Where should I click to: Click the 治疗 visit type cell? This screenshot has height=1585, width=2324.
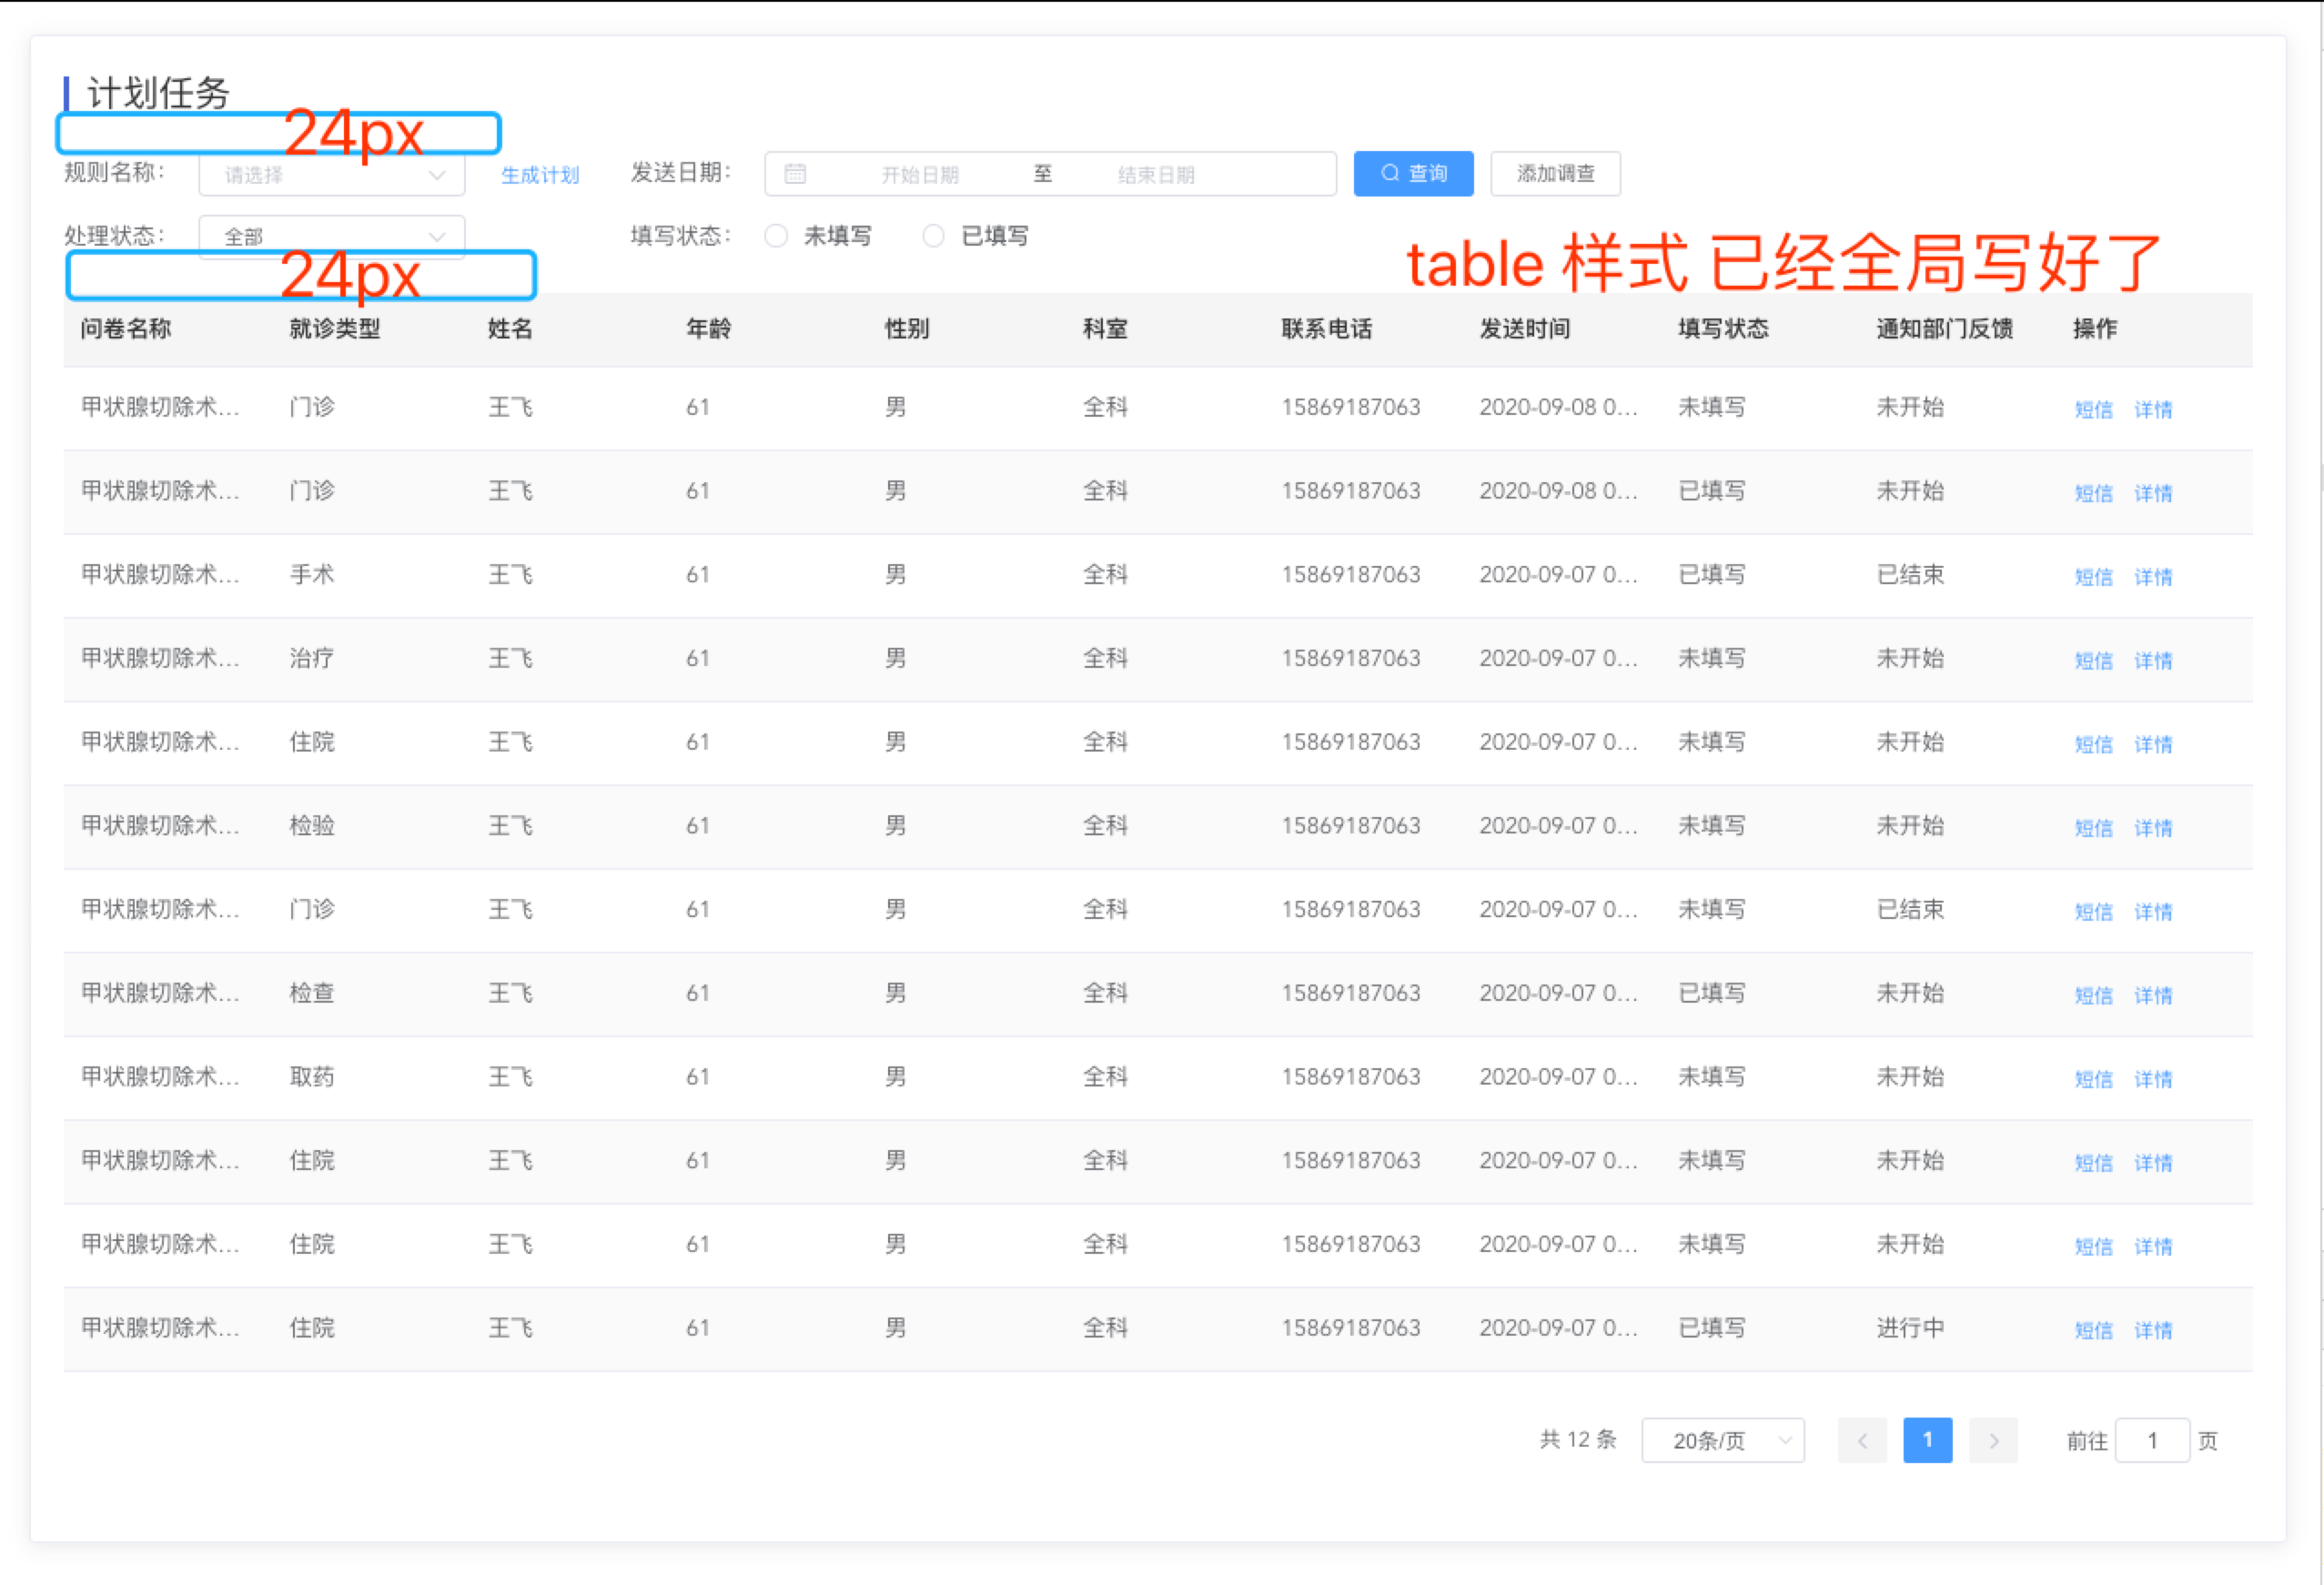pos(312,659)
